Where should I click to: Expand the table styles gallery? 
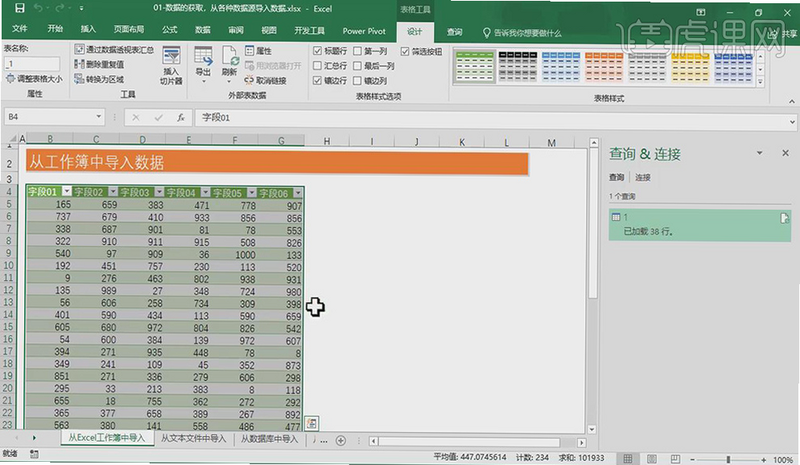760,82
